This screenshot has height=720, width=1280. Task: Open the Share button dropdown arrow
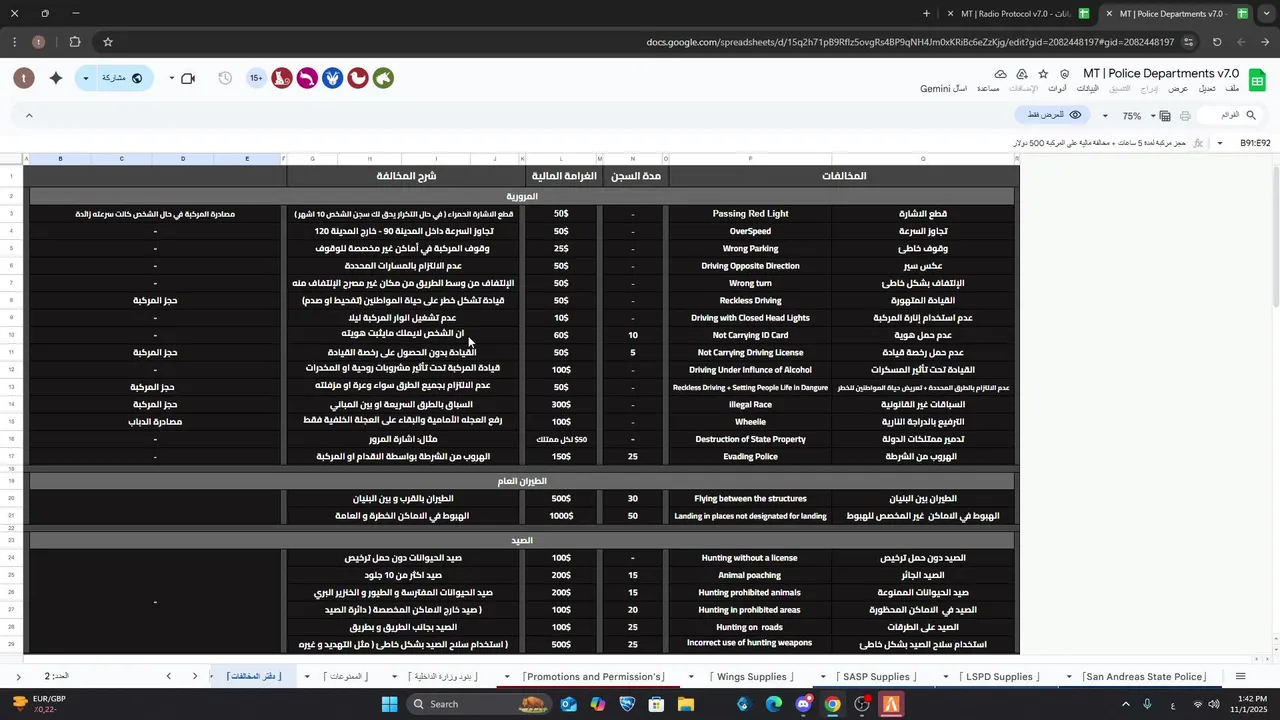pos(86,78)
